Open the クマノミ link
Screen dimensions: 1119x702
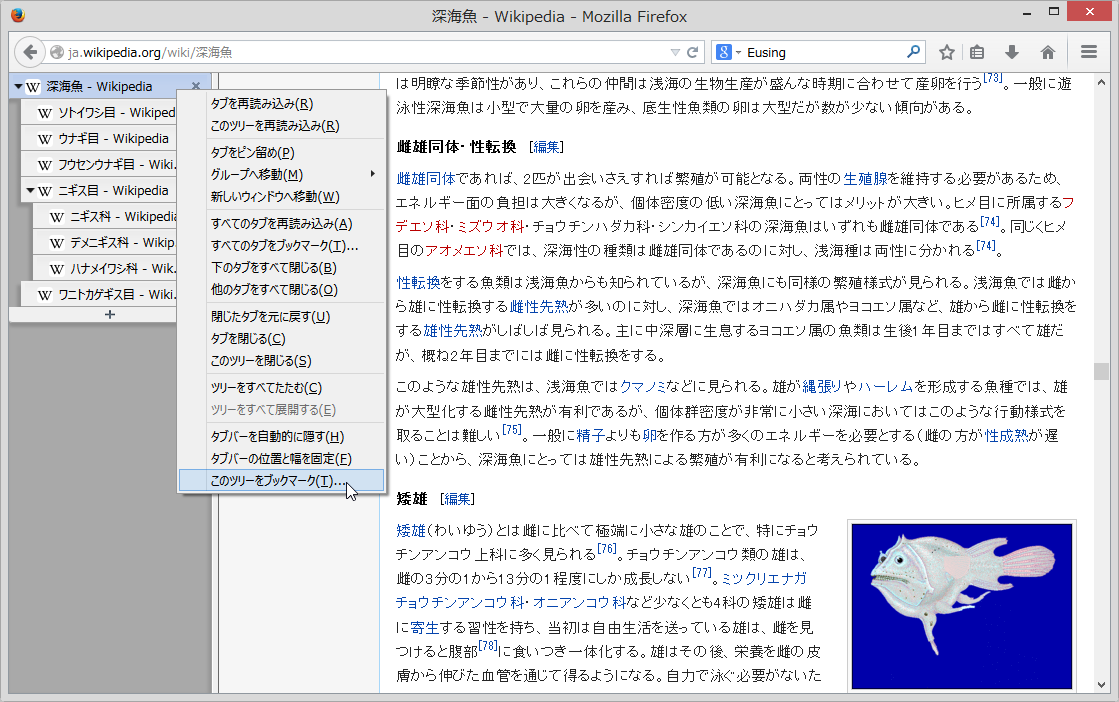coord(642,387)
